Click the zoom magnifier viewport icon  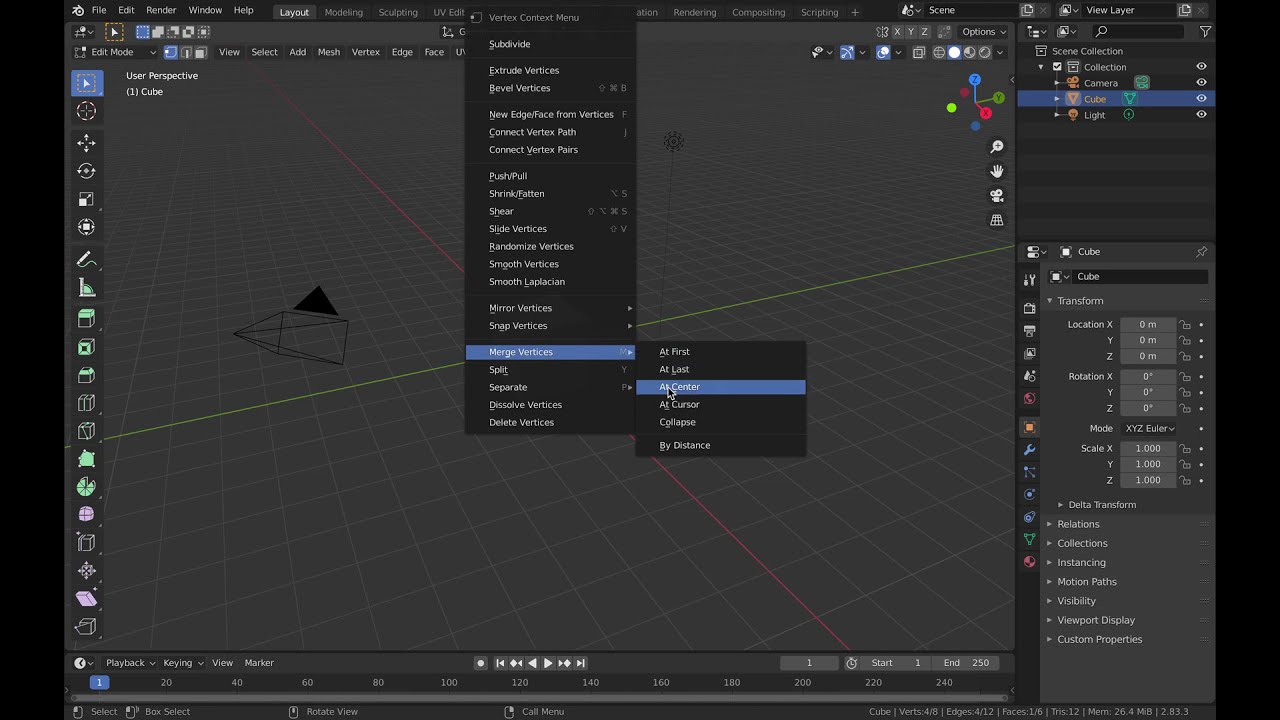pyautogui.click(x=997, y=147)
